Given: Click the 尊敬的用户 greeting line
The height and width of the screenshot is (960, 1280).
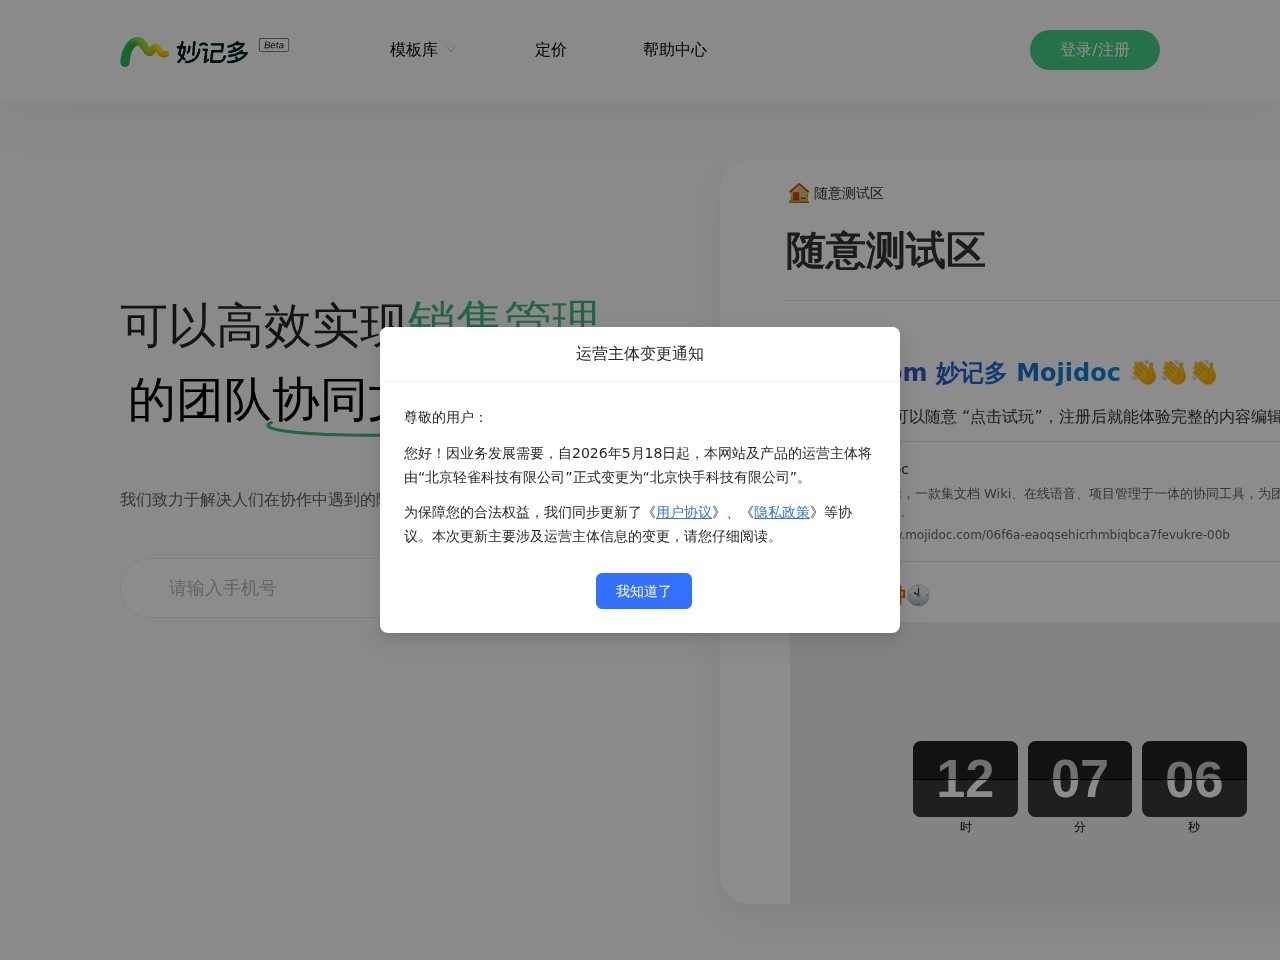Looking at the screenshot, I should coord(445,417).
